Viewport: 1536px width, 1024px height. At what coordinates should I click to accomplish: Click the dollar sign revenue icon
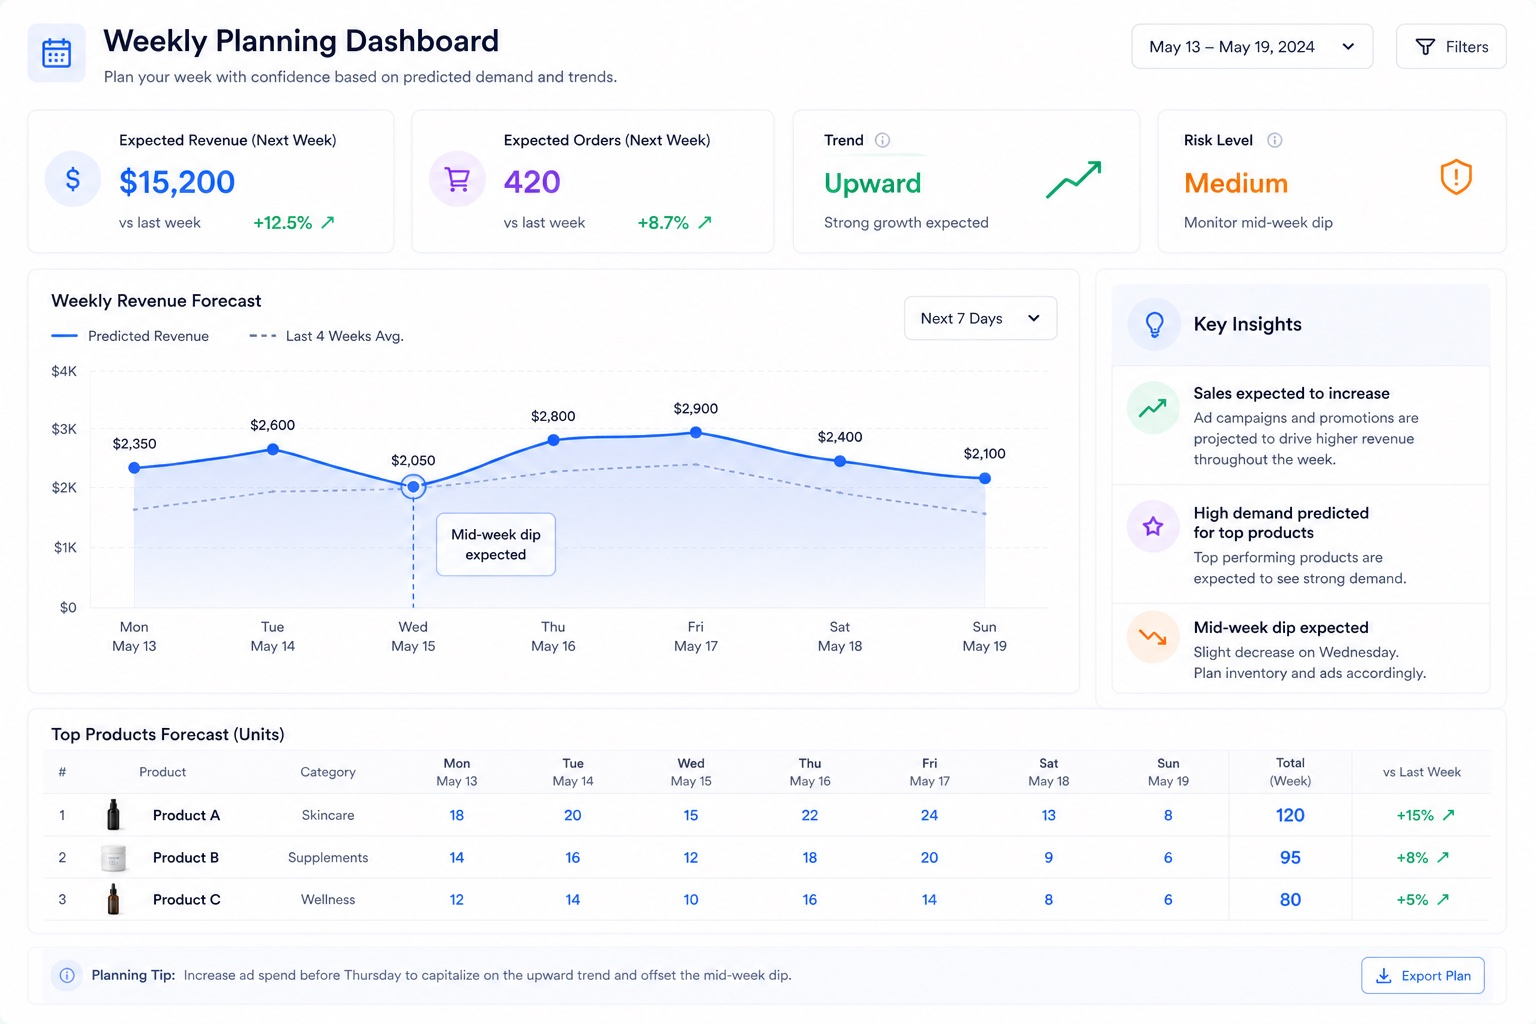coord(73,179)
